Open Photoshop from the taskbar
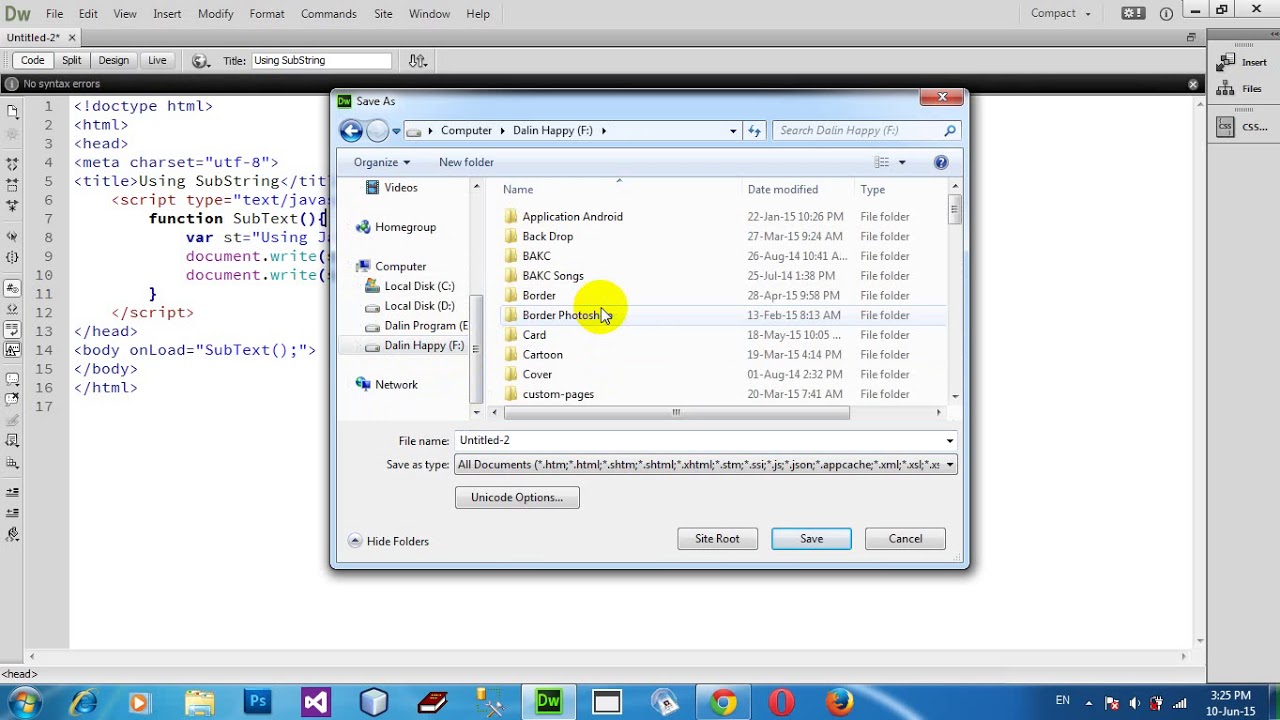The width and height of the screenshot is (1280, 720). [x=258, y=702]
